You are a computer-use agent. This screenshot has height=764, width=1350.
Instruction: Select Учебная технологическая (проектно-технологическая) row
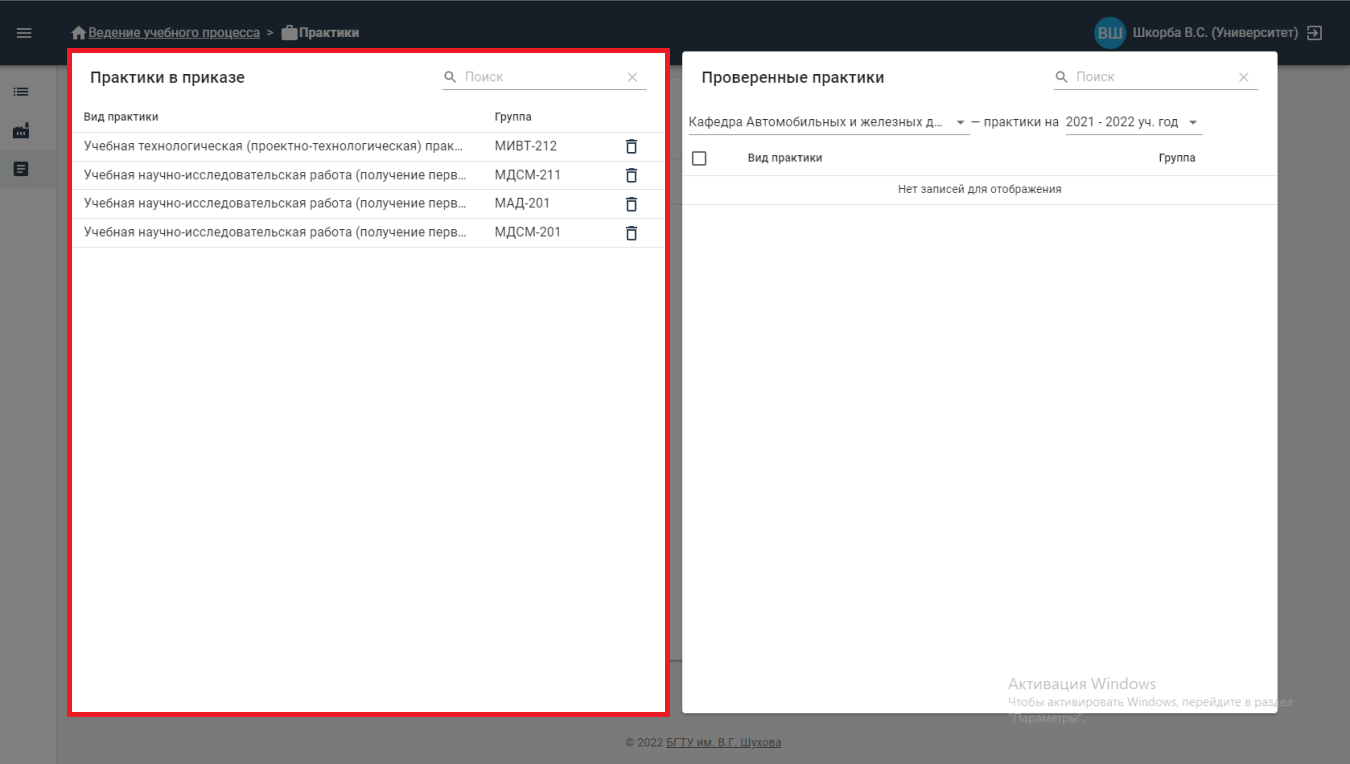(368, 146)
